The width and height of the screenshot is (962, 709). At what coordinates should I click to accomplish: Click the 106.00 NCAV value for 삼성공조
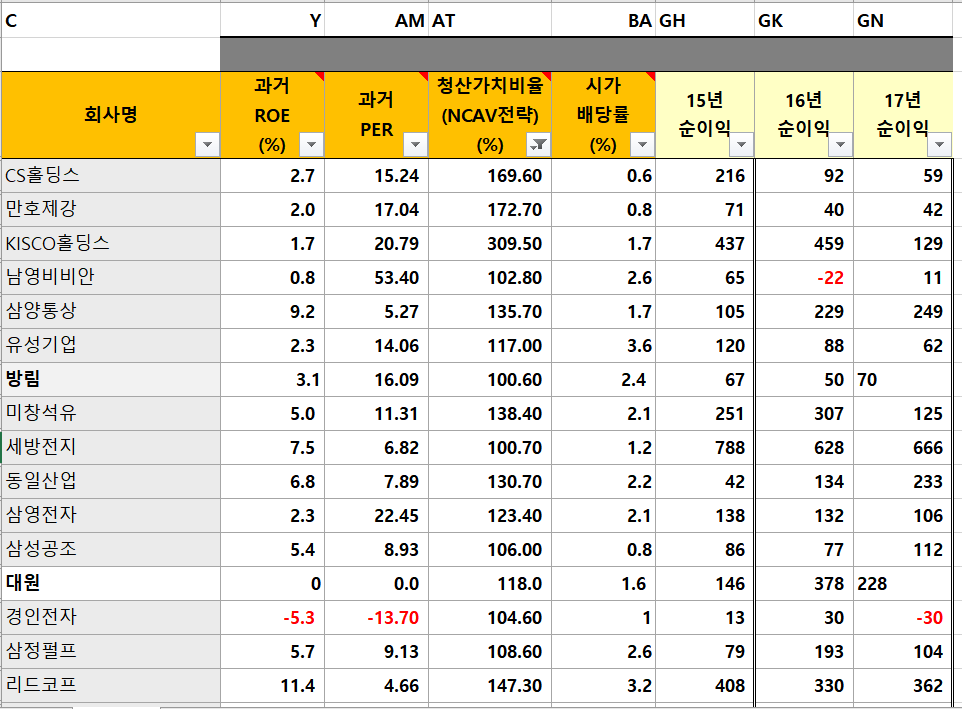pos(515,550)
